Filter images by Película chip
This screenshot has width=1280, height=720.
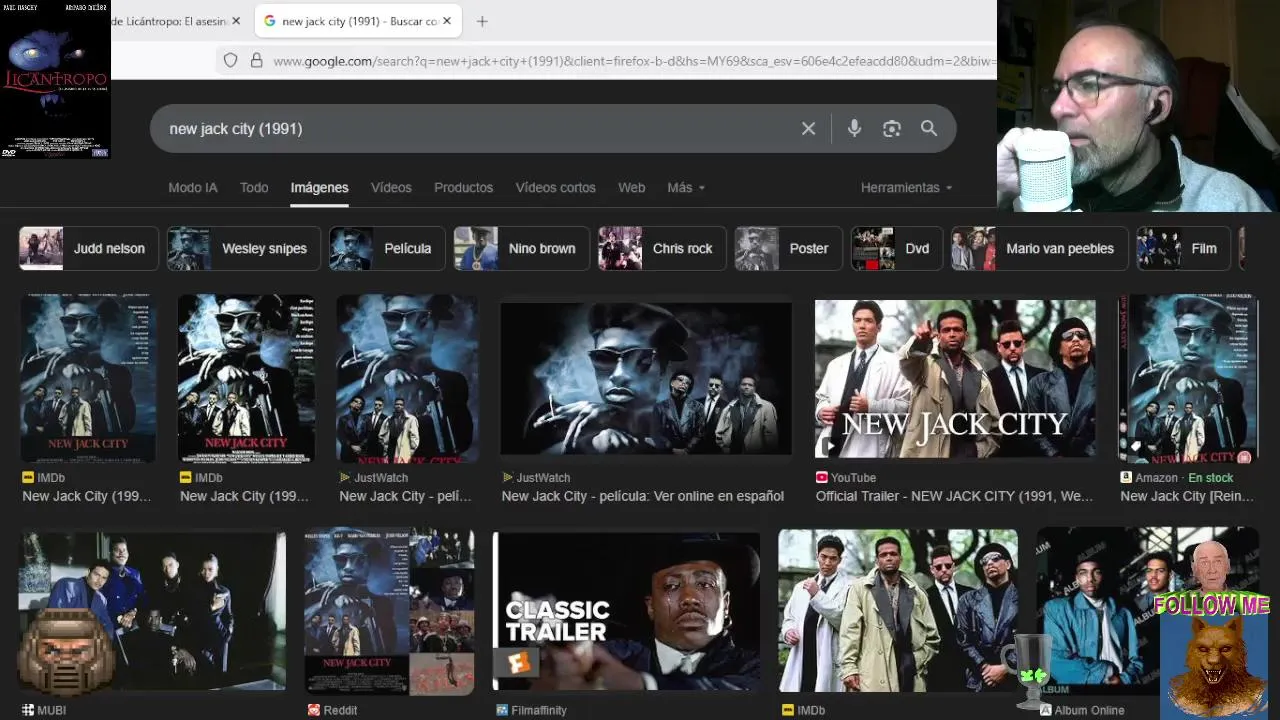click(387, 248)
